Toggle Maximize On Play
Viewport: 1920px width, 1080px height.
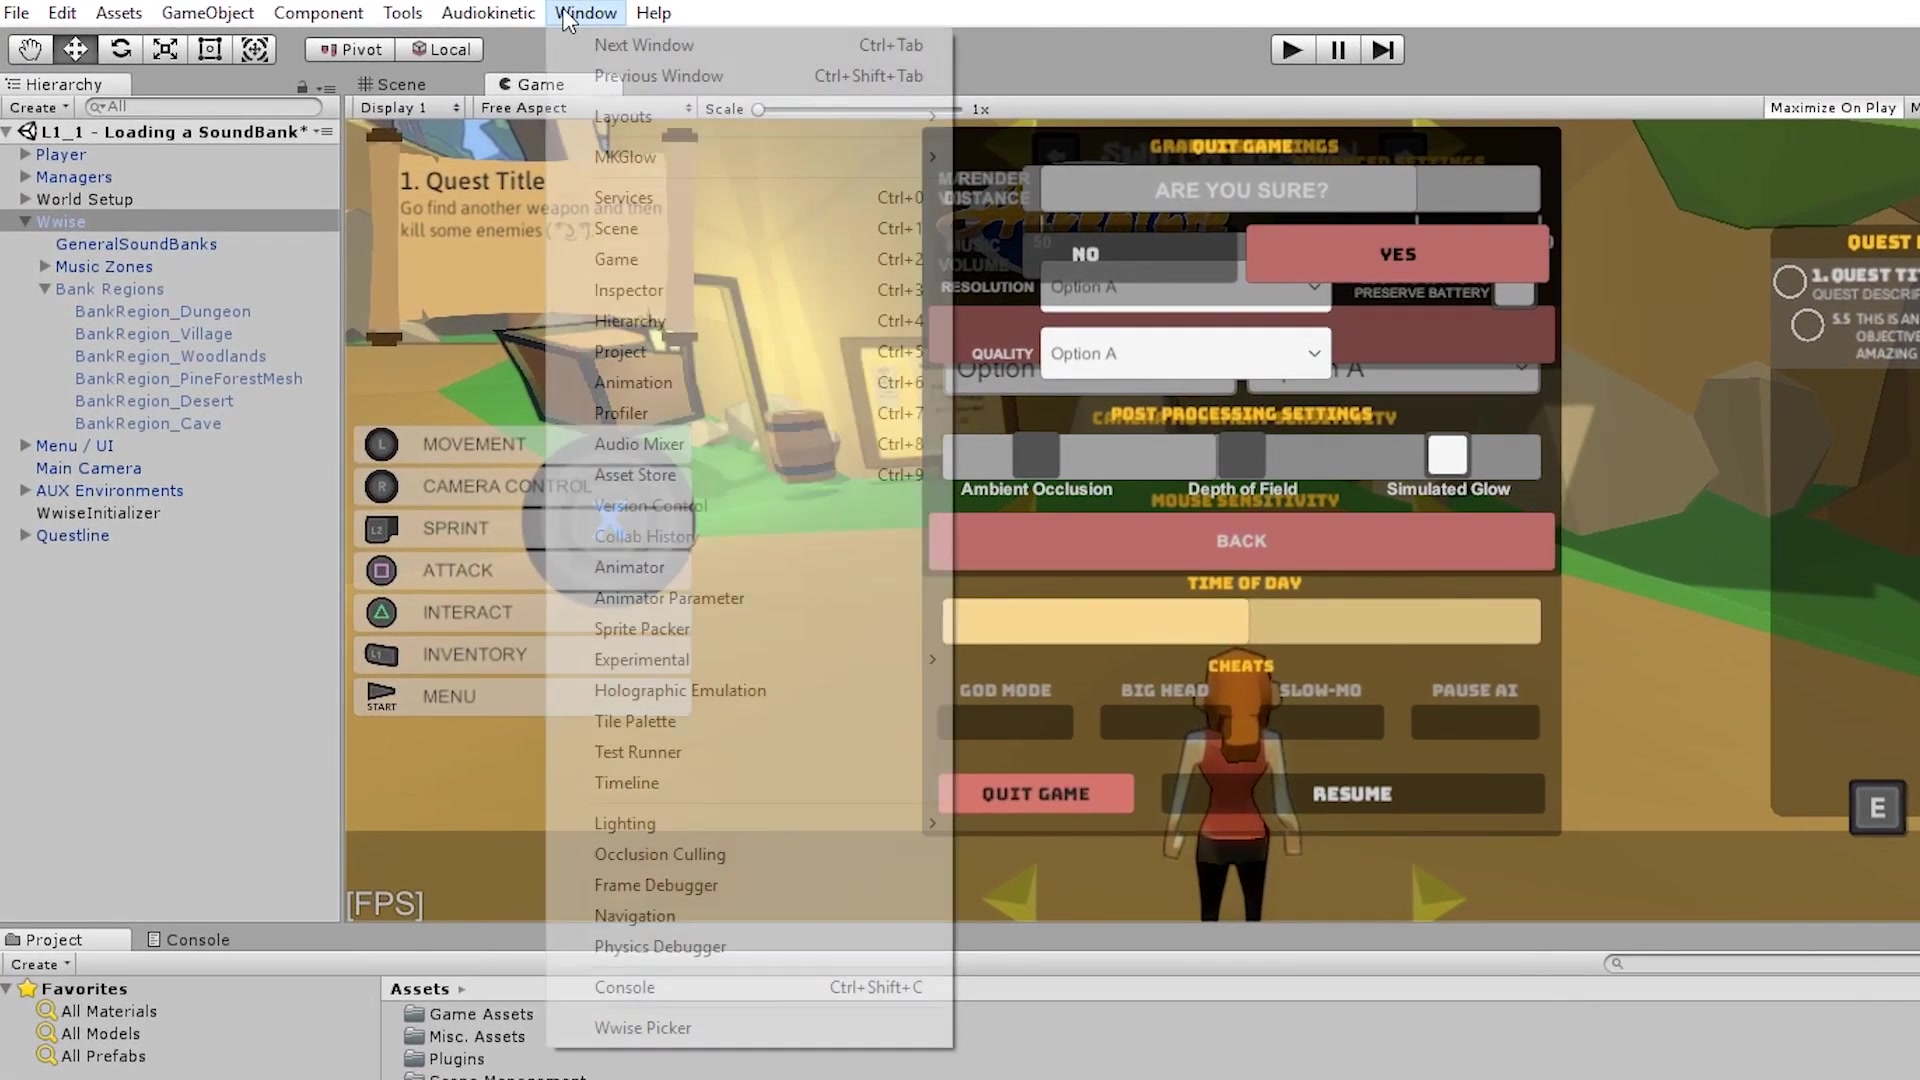click(1832, 107)
